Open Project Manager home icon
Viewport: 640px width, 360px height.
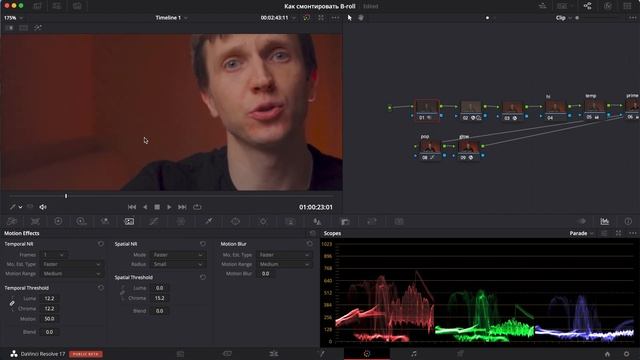pos(607,354)
